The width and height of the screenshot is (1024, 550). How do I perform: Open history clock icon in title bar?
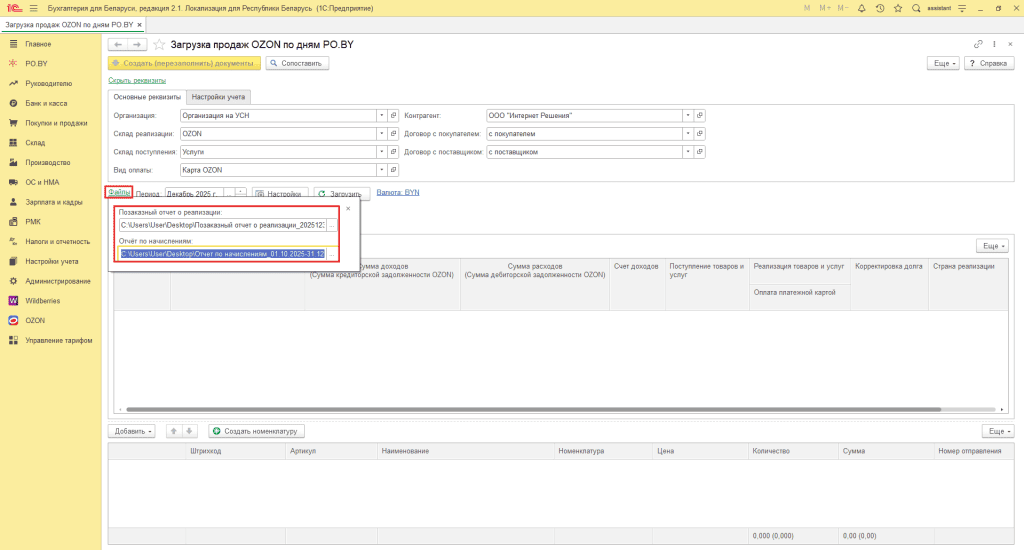coord(880,8)
